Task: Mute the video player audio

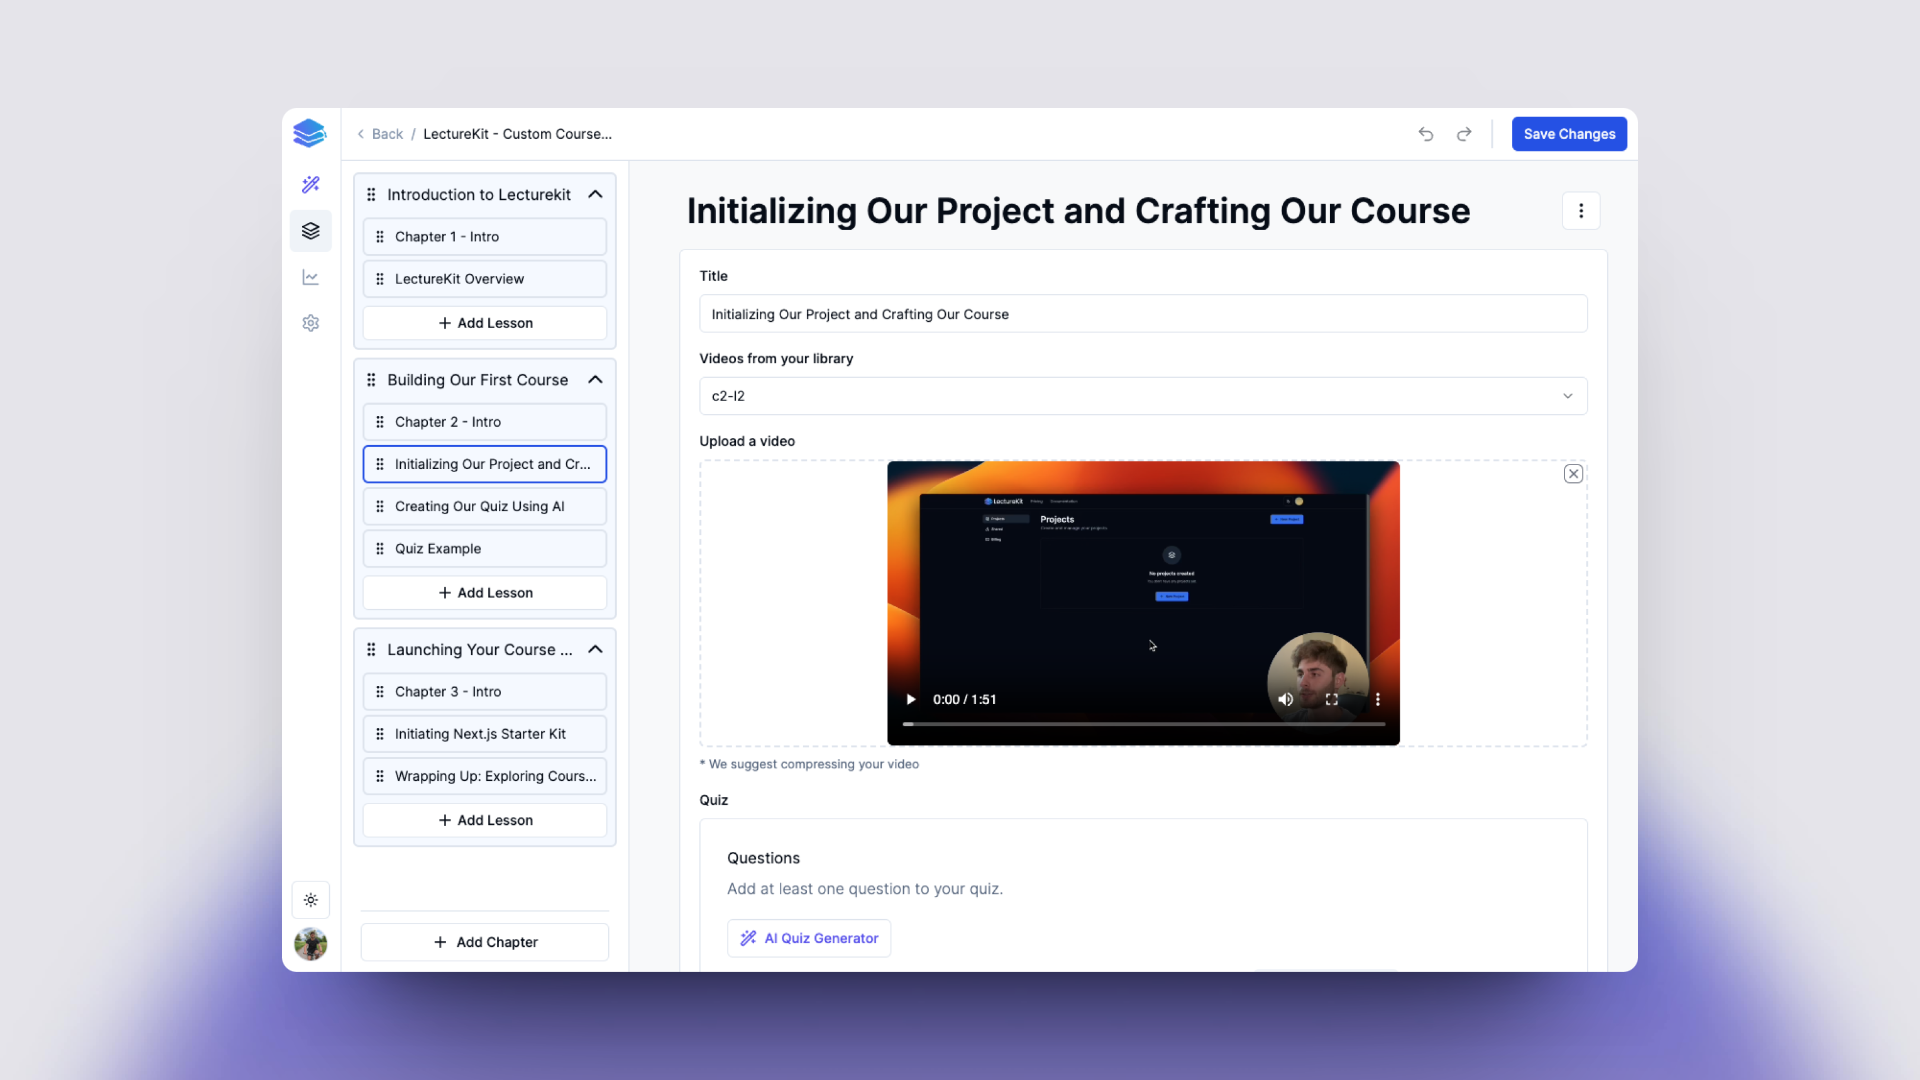Action: tap(1285, 699)
